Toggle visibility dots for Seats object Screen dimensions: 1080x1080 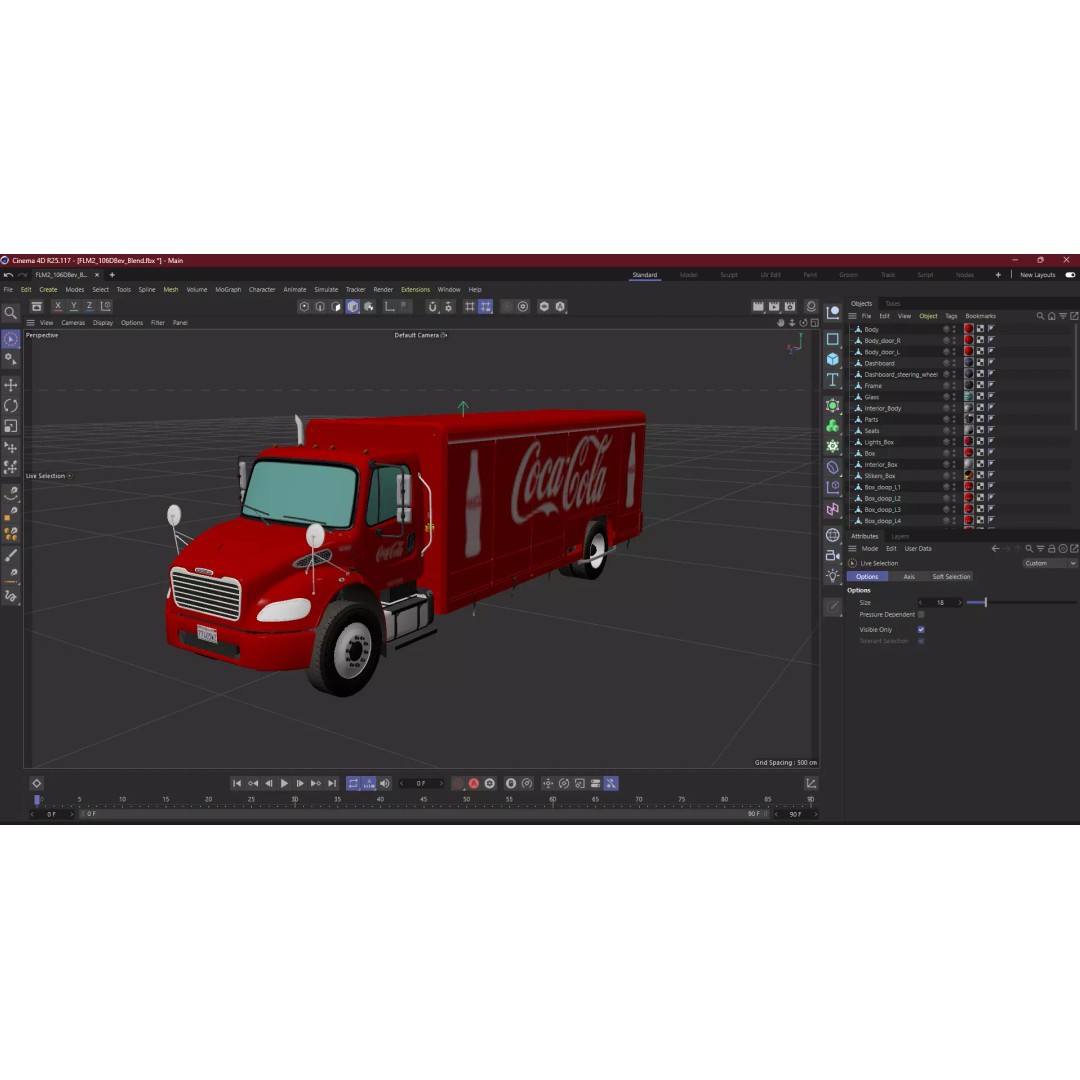954,430
